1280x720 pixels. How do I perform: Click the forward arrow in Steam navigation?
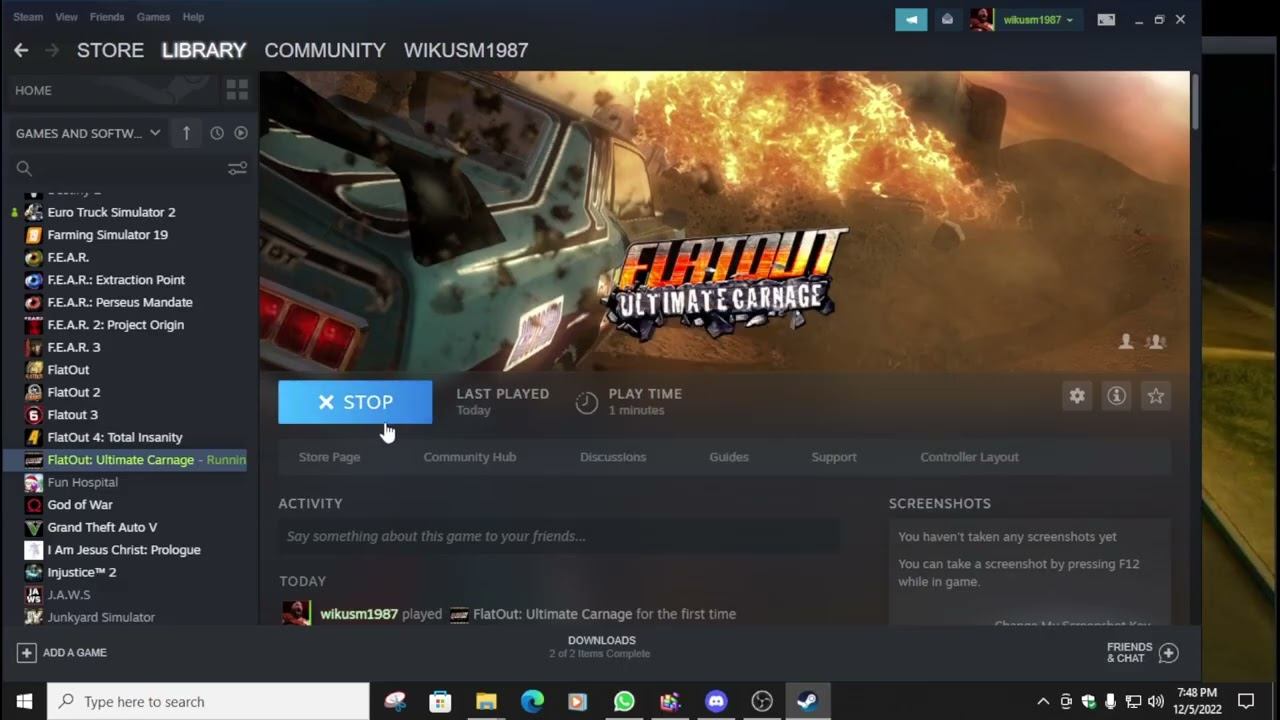(x=52, y=50)
